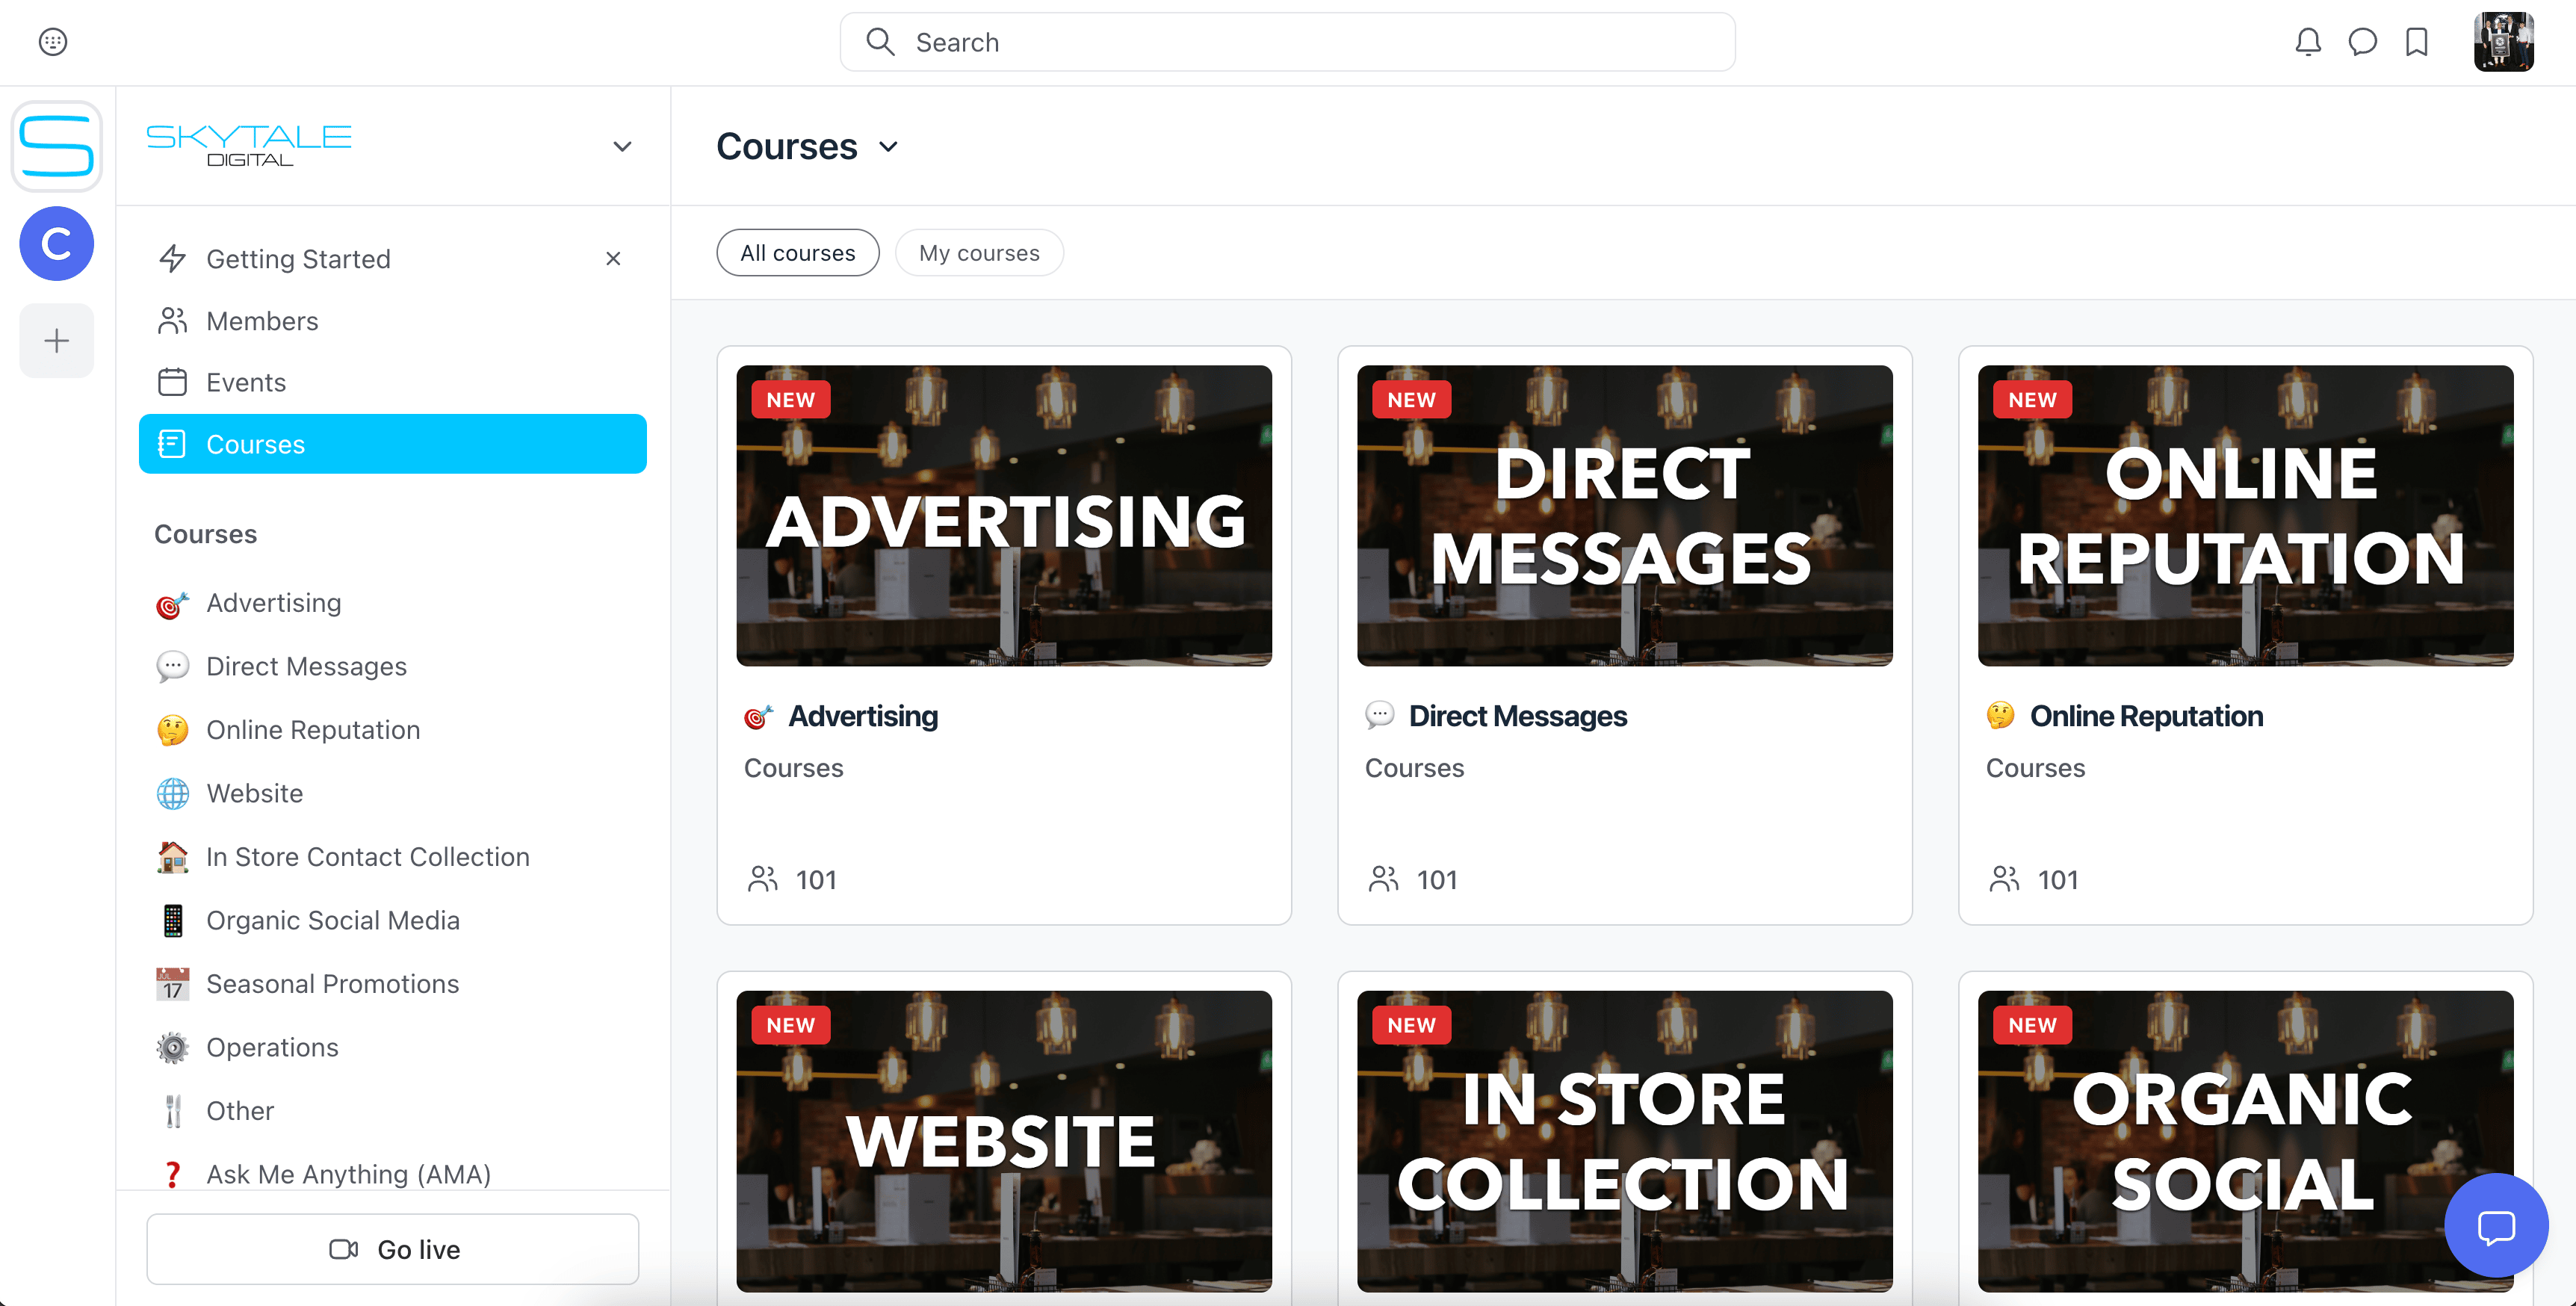Click the NEW badge on the Advertising thumbnail
Image resolution: width=2576 pixels, height=1306 pixels.
click(x=790, y=400)
